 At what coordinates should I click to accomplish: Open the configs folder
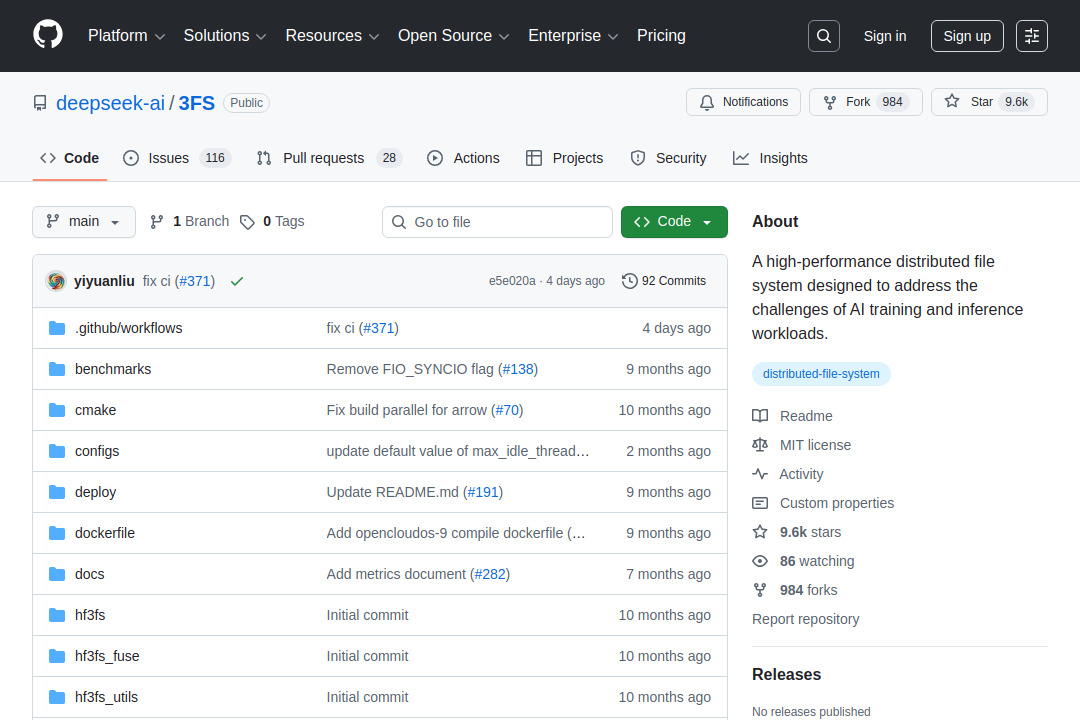(97, 451)
